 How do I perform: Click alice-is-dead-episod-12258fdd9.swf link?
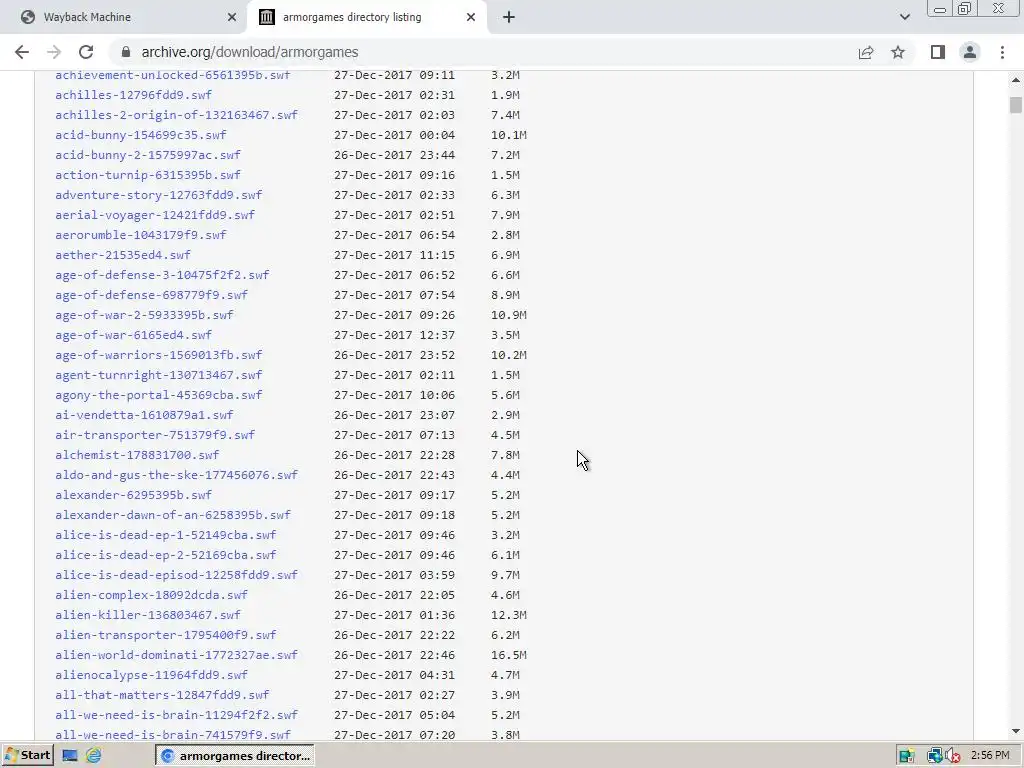click(176, 575)
